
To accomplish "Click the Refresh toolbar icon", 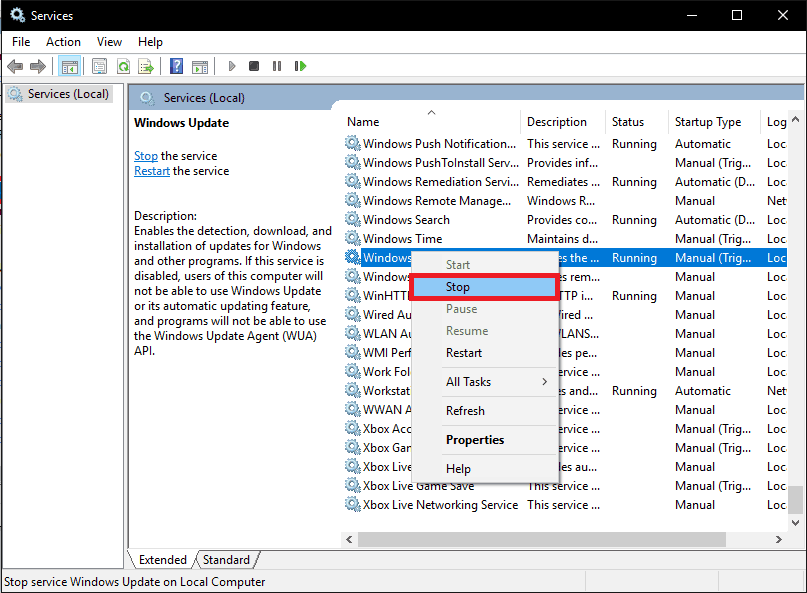I will point(124,66).
